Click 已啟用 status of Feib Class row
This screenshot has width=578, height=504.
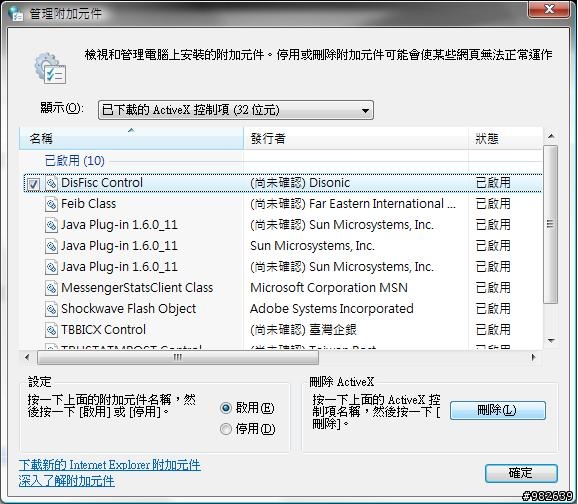(x=493, y=204)
